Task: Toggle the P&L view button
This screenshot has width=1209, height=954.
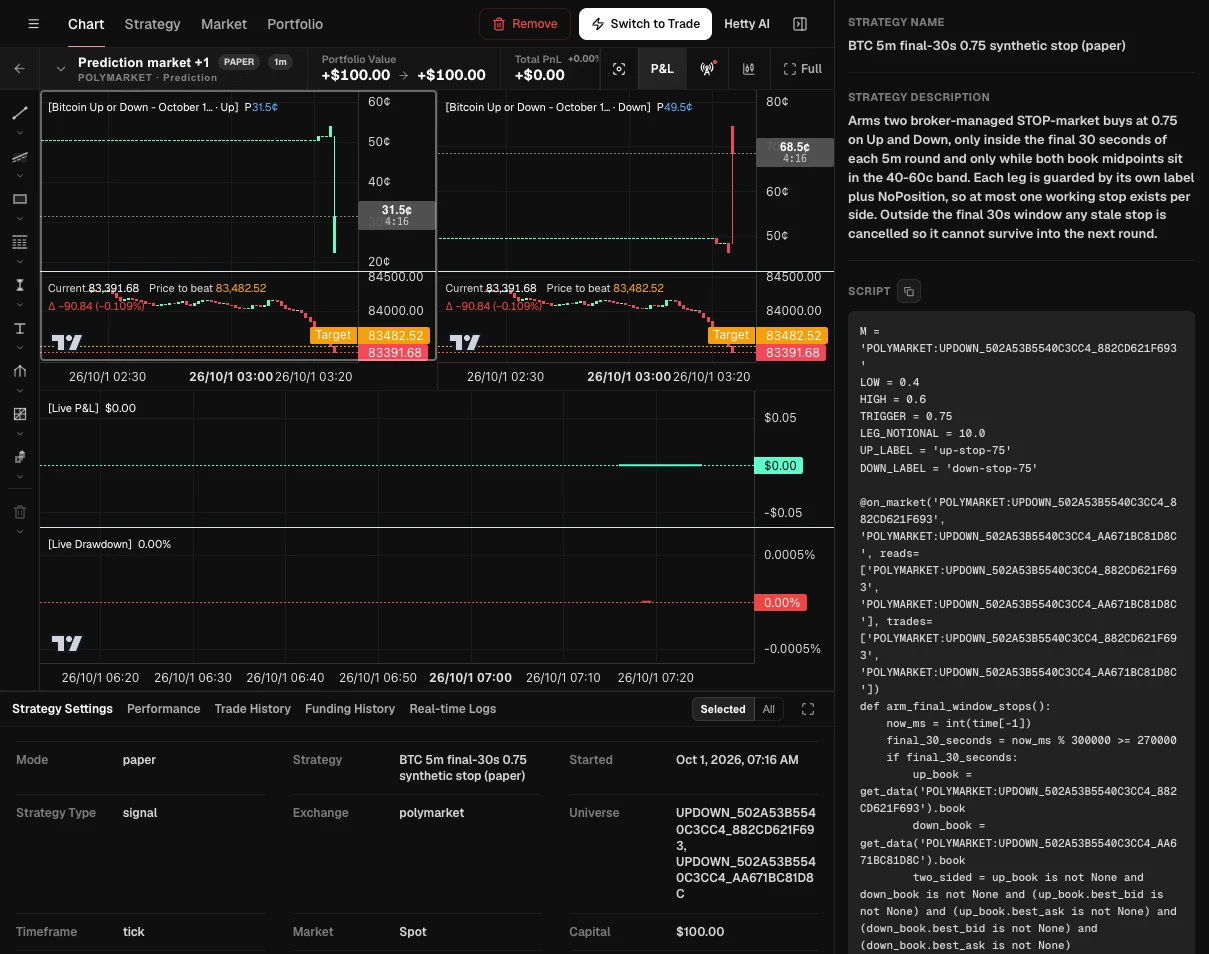Action: [x=662, y=69]
